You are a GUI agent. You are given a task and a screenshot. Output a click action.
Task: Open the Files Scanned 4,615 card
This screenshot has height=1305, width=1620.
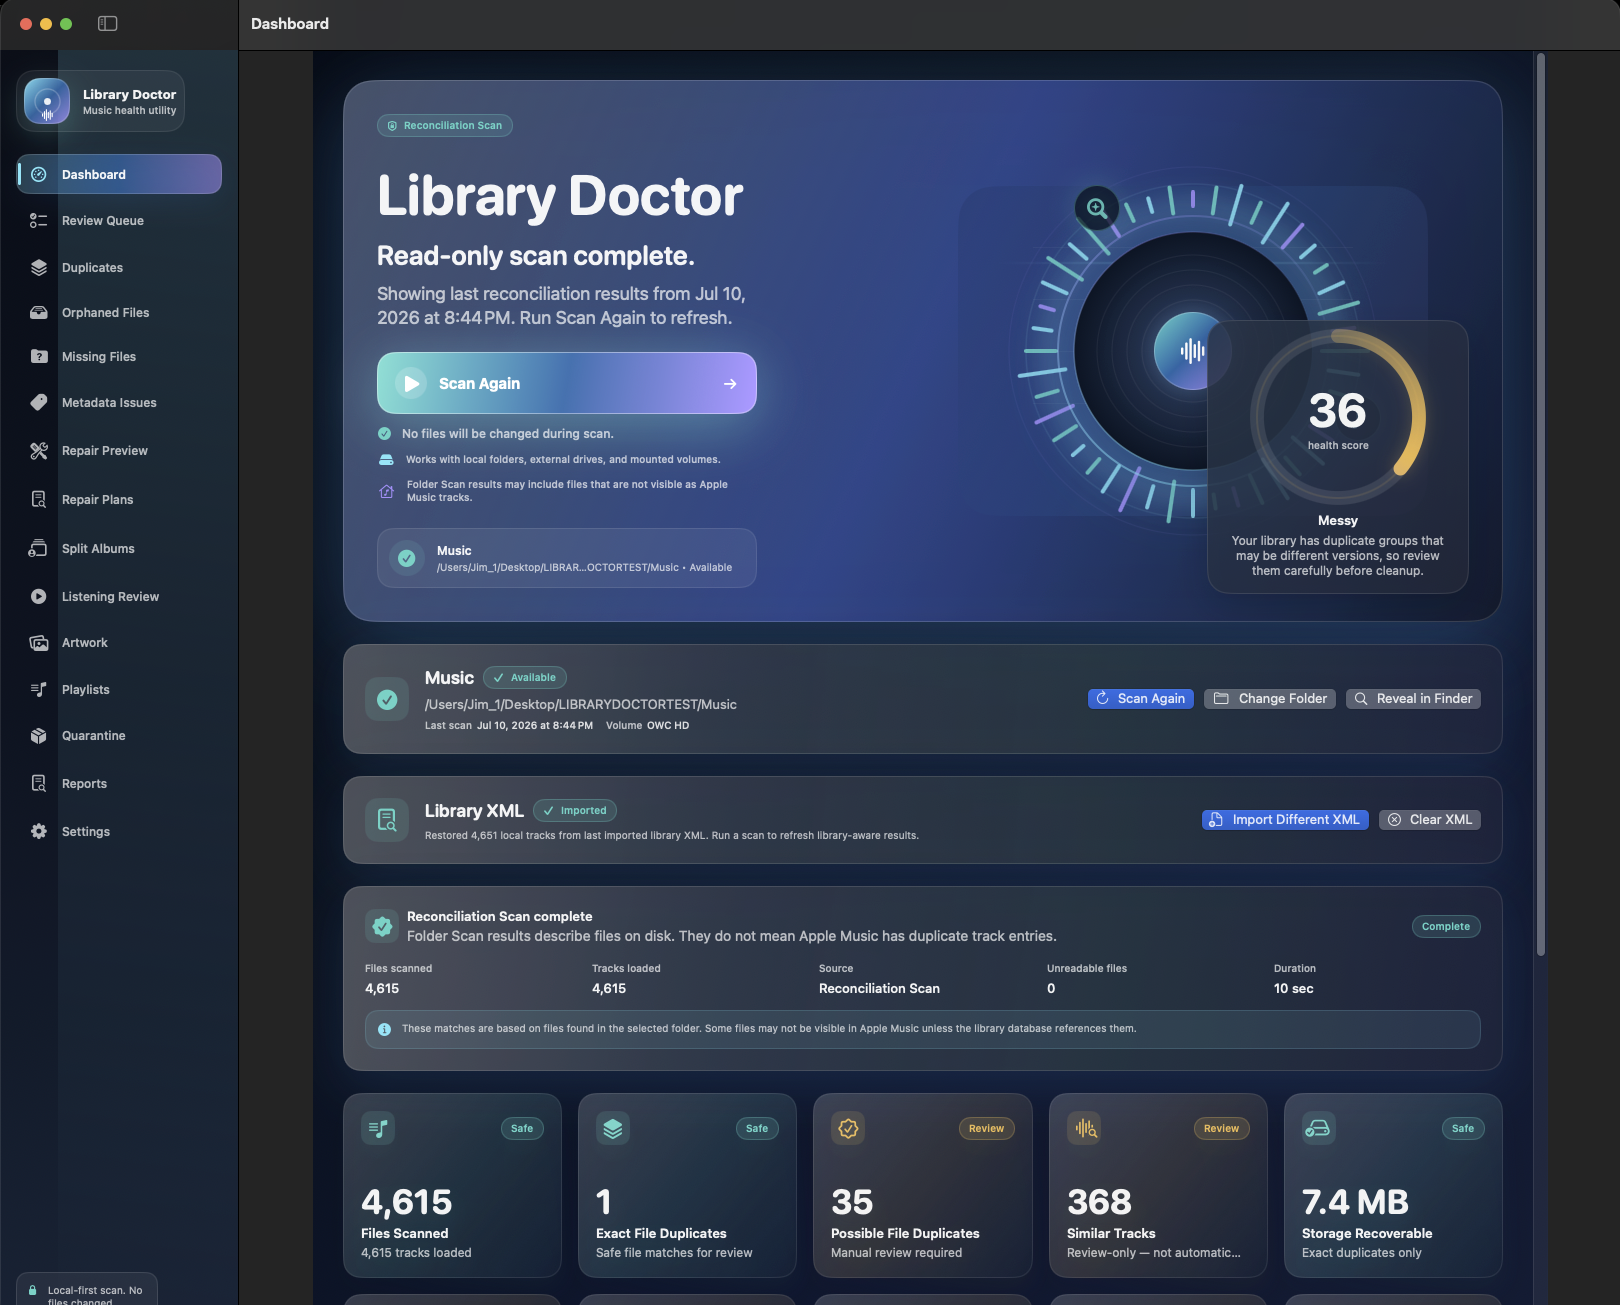tap(452, 1185)
